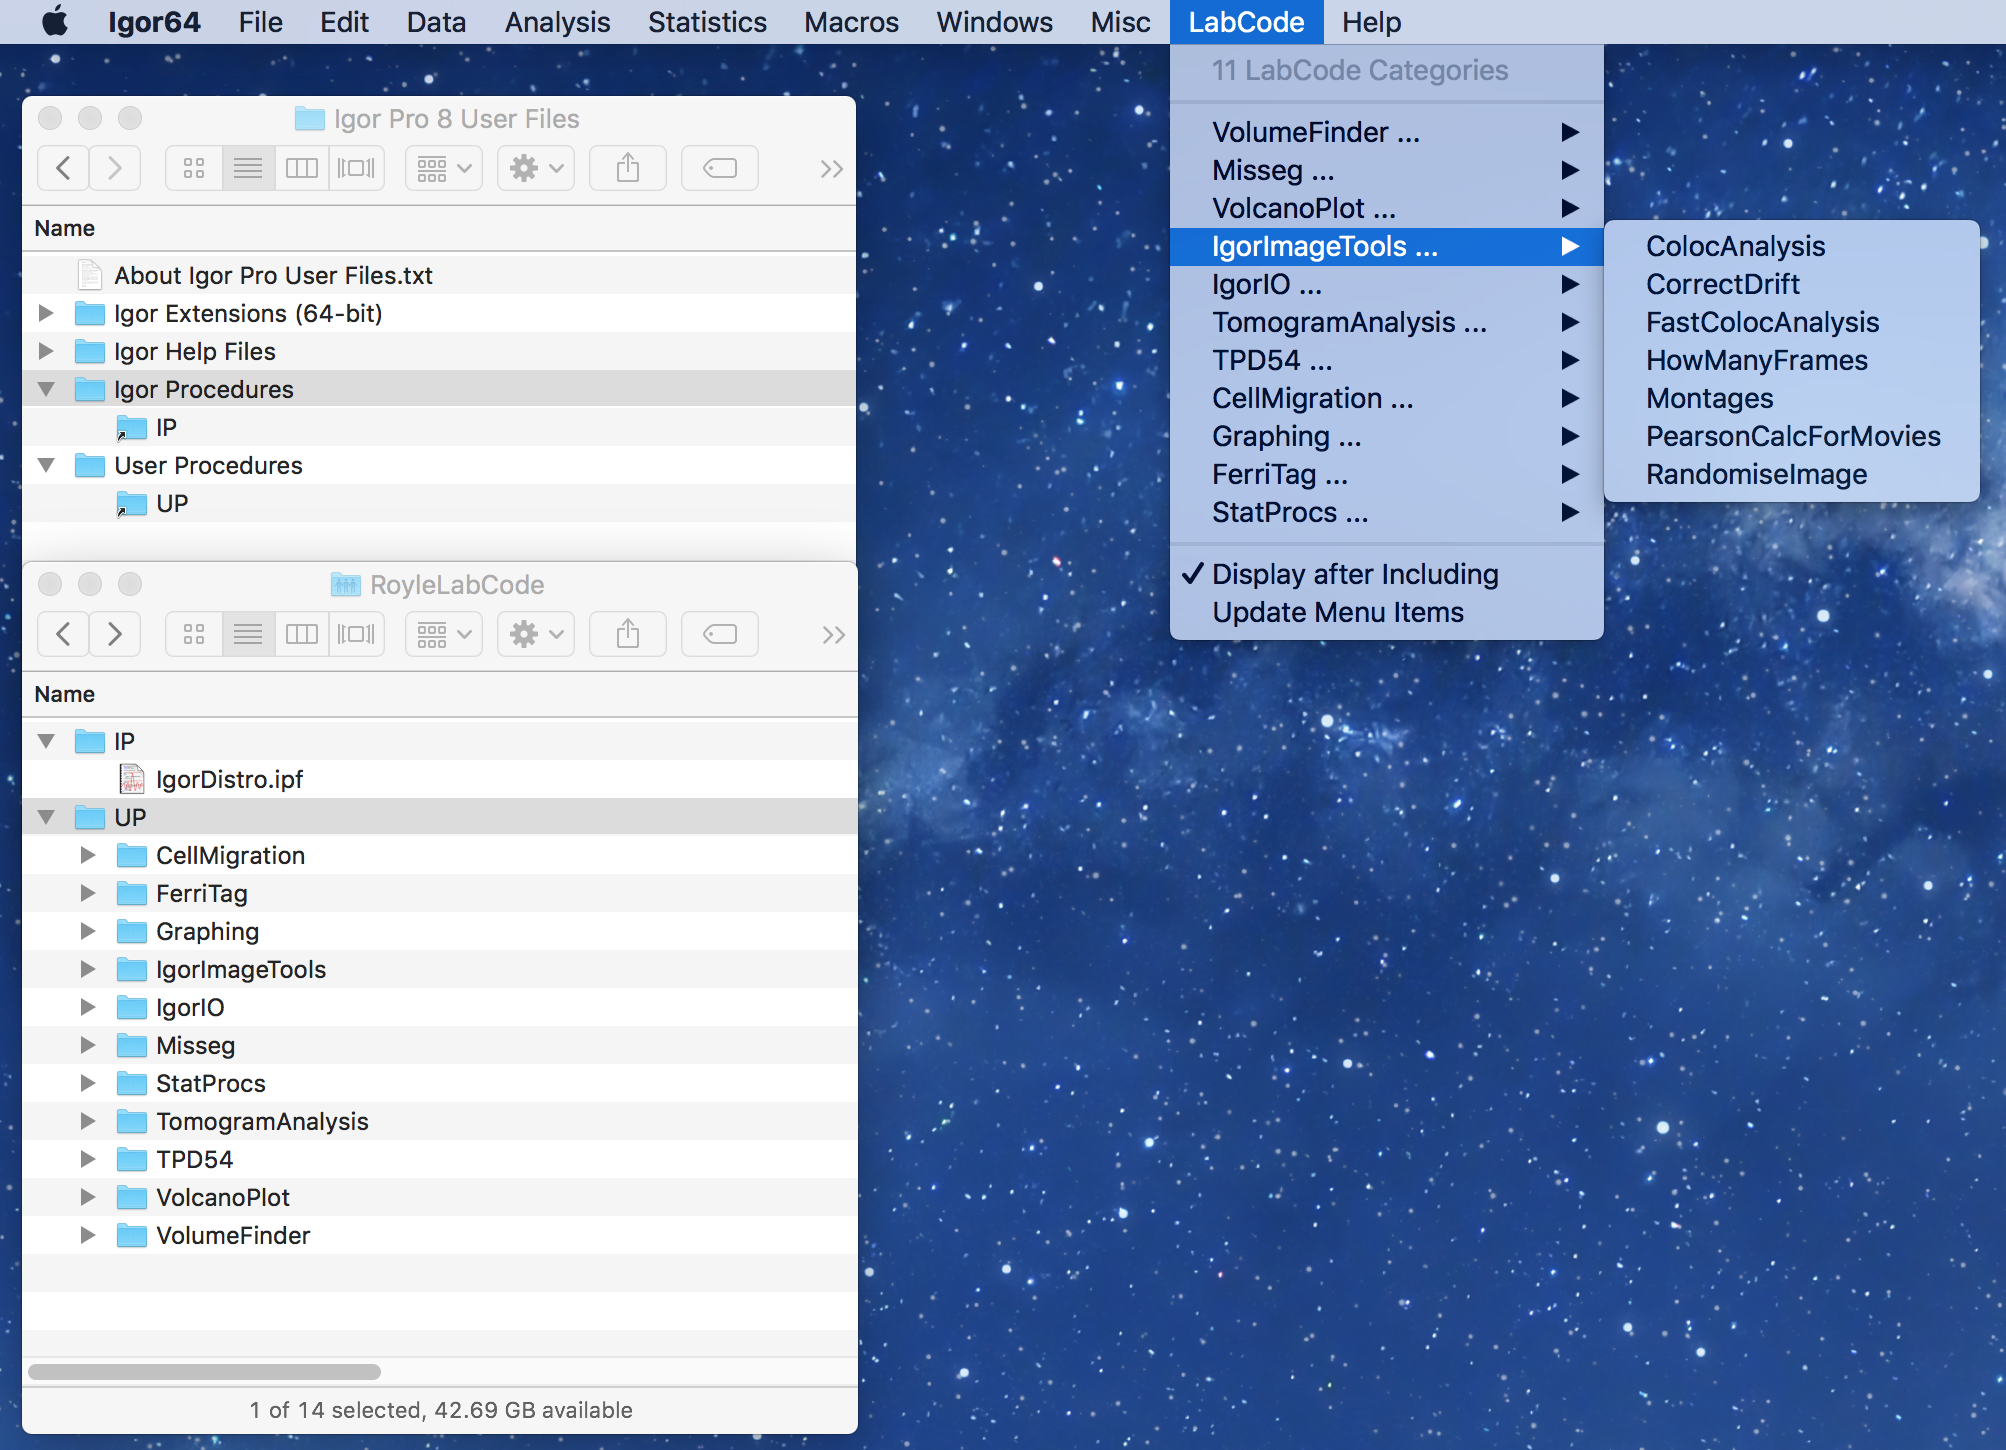Image resolution: width=2006 pixels, height=1450 pixels.
Task: Click edit tags icon in Igor Pro 8 User Files
Action: (720, 168)
